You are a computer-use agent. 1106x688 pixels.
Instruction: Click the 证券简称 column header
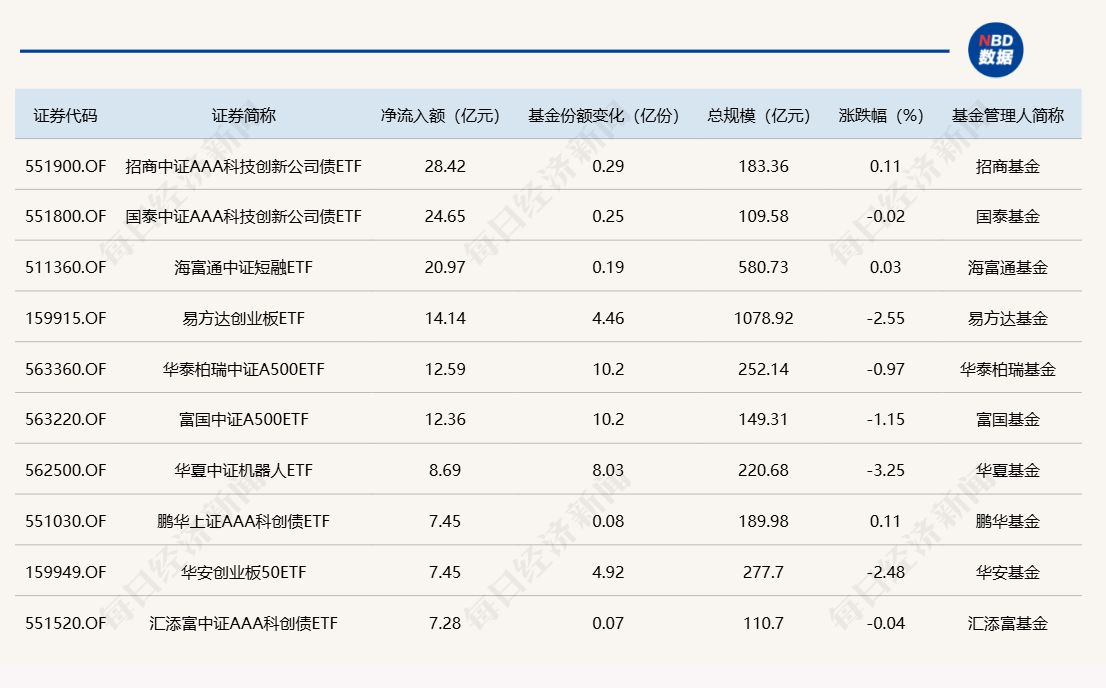(244, 114)
